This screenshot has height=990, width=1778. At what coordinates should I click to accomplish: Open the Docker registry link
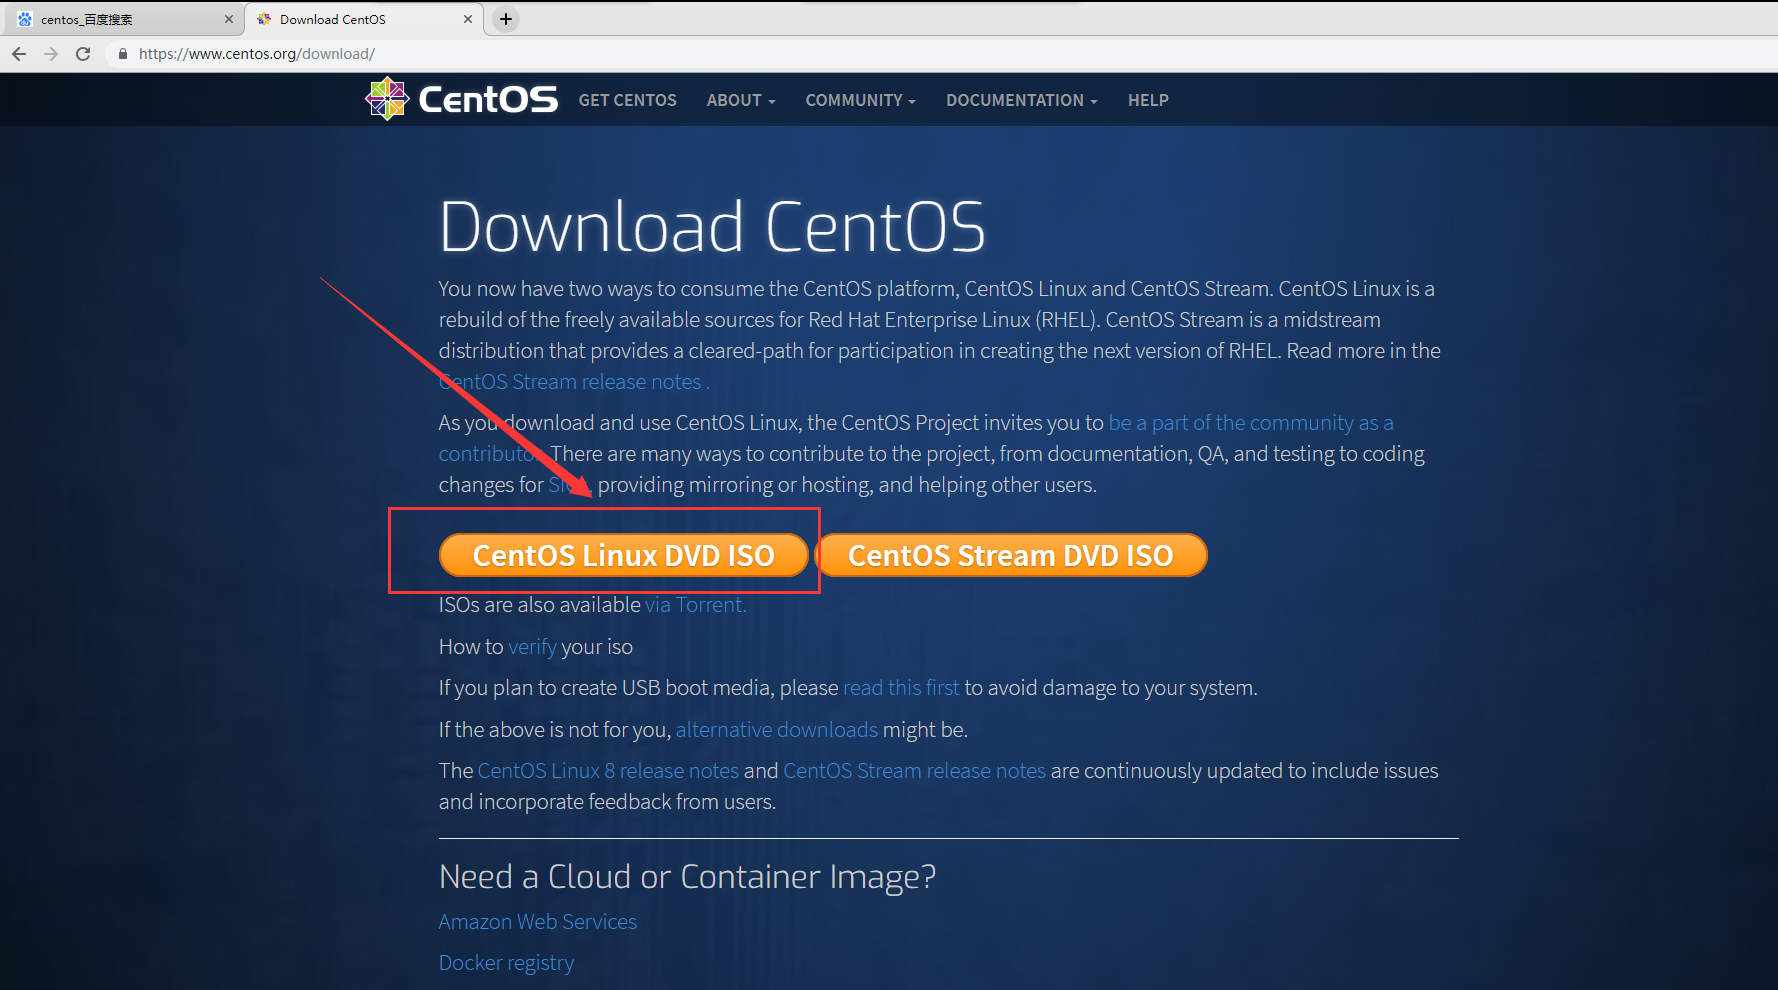click(x=506, y=963)
